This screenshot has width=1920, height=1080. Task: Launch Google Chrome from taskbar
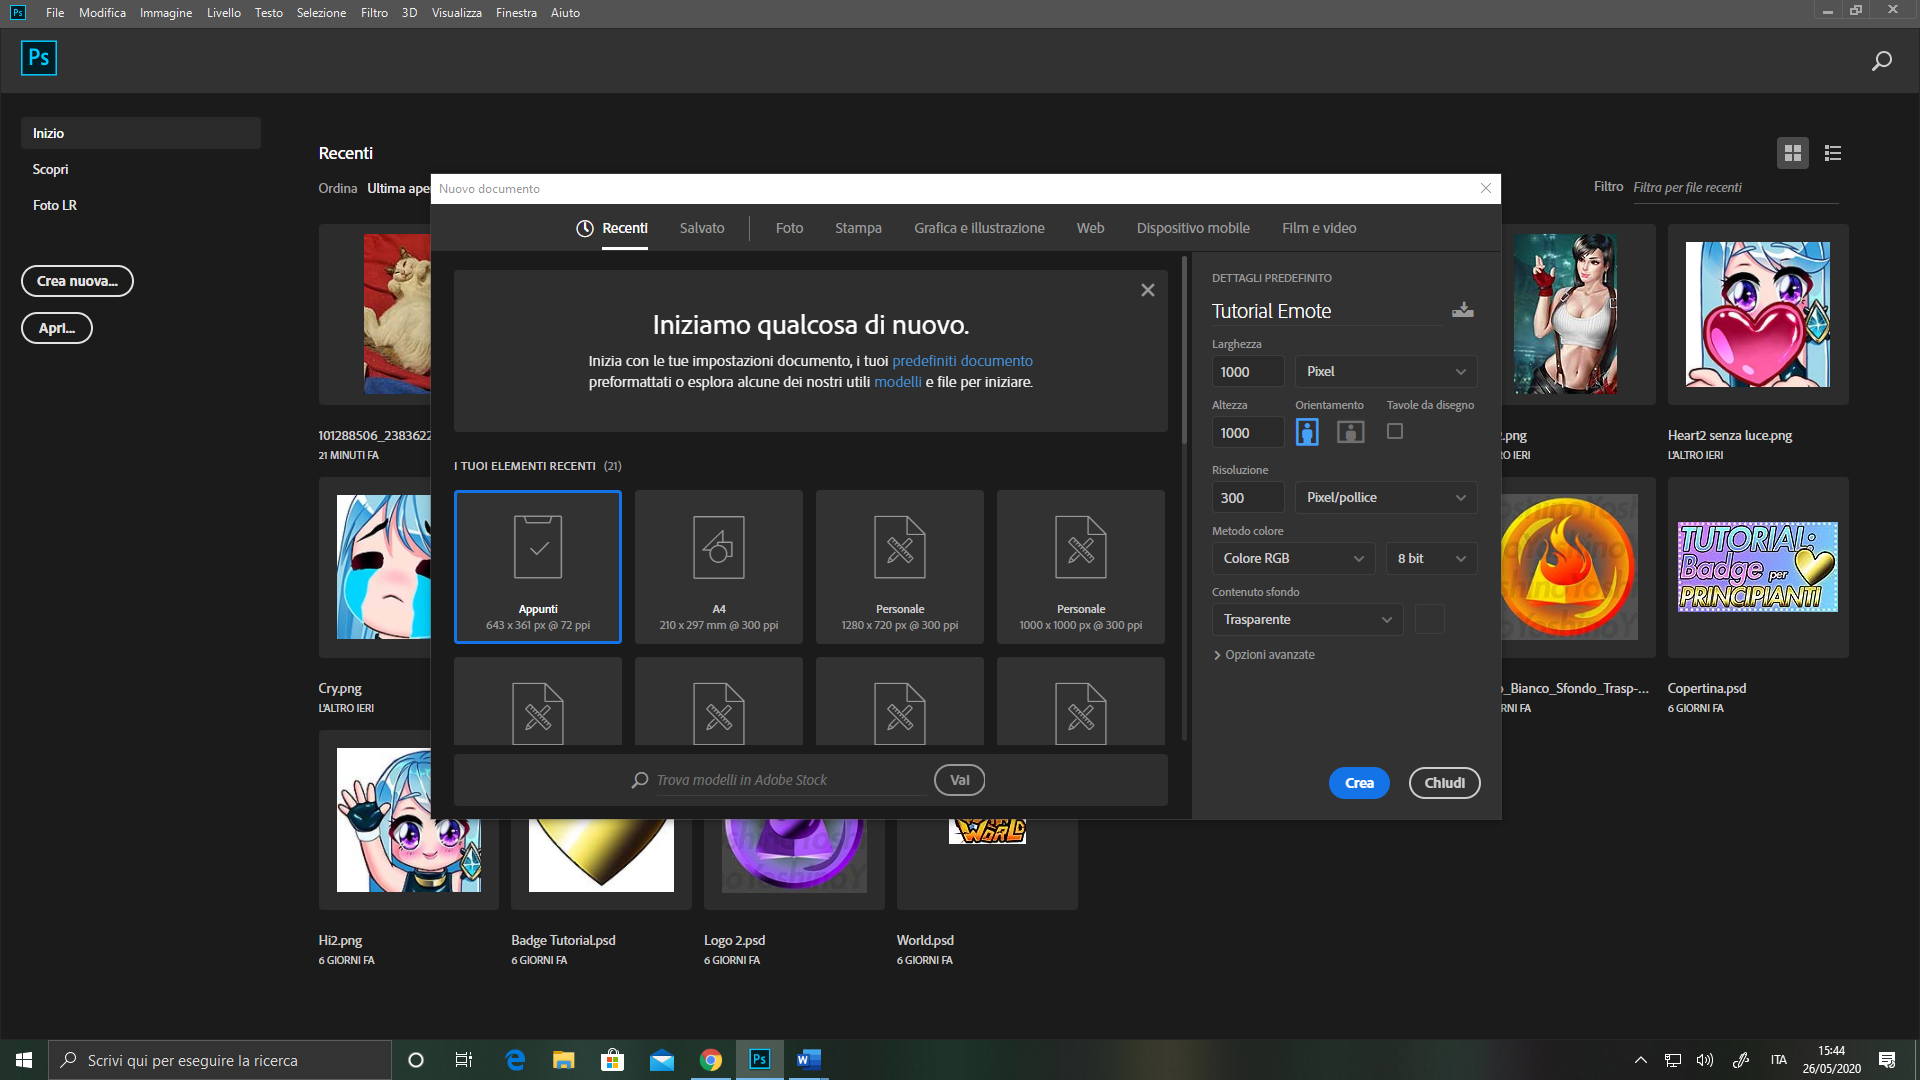pos(711,1060)
